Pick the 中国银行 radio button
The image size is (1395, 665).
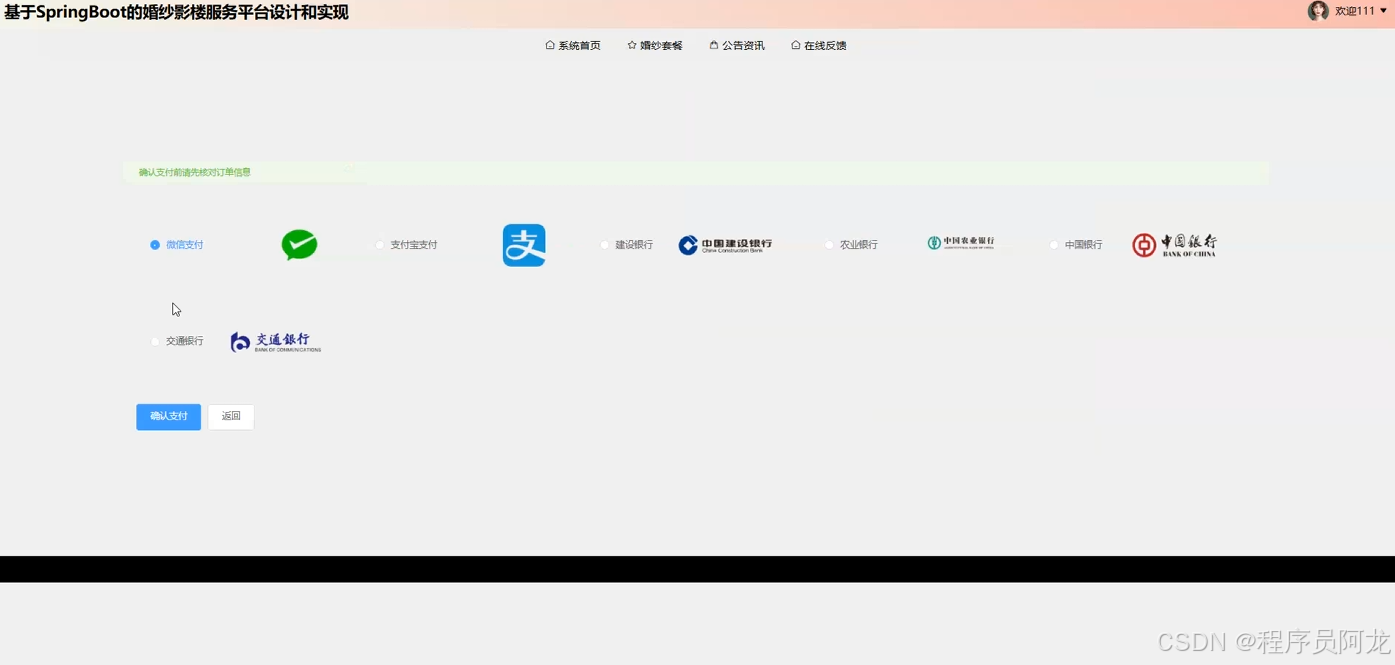point(1054,245)
